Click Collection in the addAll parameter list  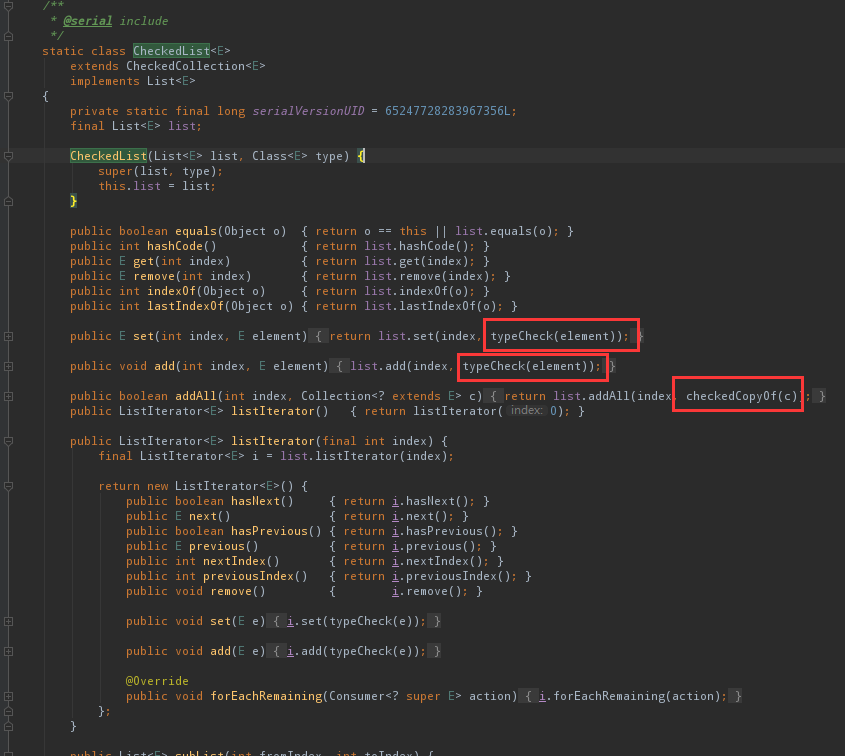coord(336,396)
